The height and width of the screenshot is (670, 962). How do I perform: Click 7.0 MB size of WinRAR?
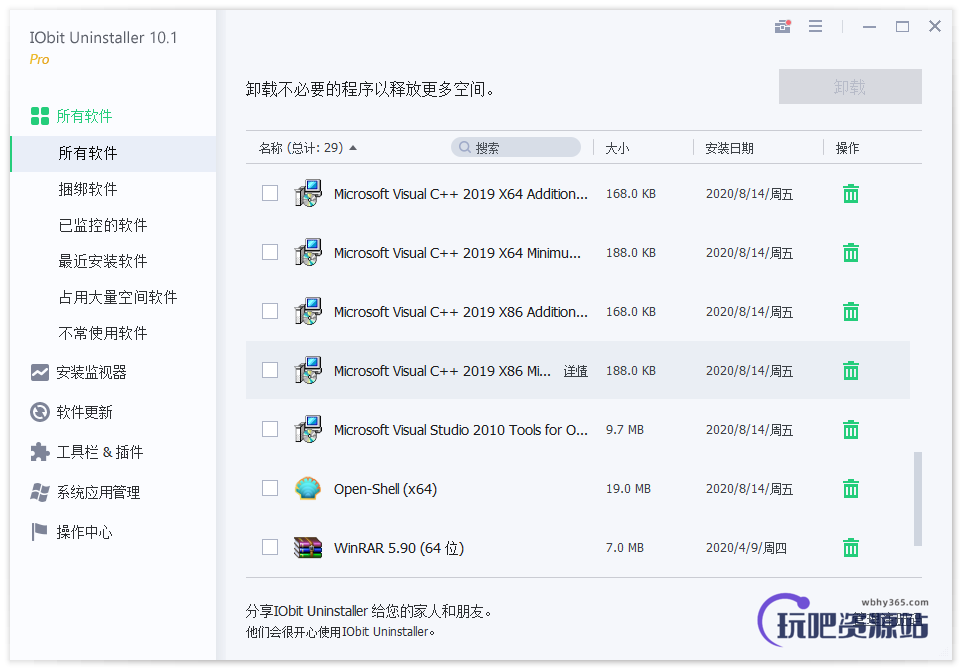[625, 547]
